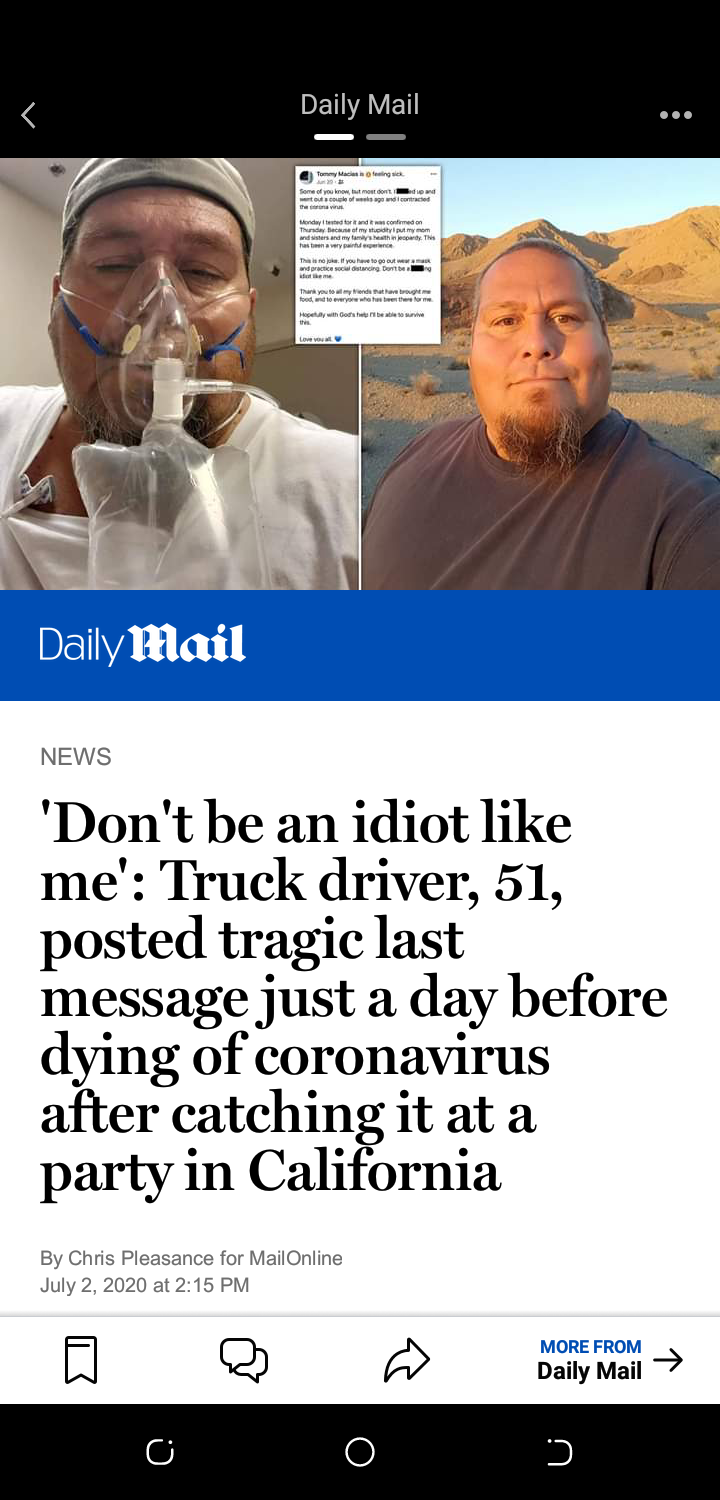
Task: Tap the NEWS category label
Action: [x=76, y=757]
